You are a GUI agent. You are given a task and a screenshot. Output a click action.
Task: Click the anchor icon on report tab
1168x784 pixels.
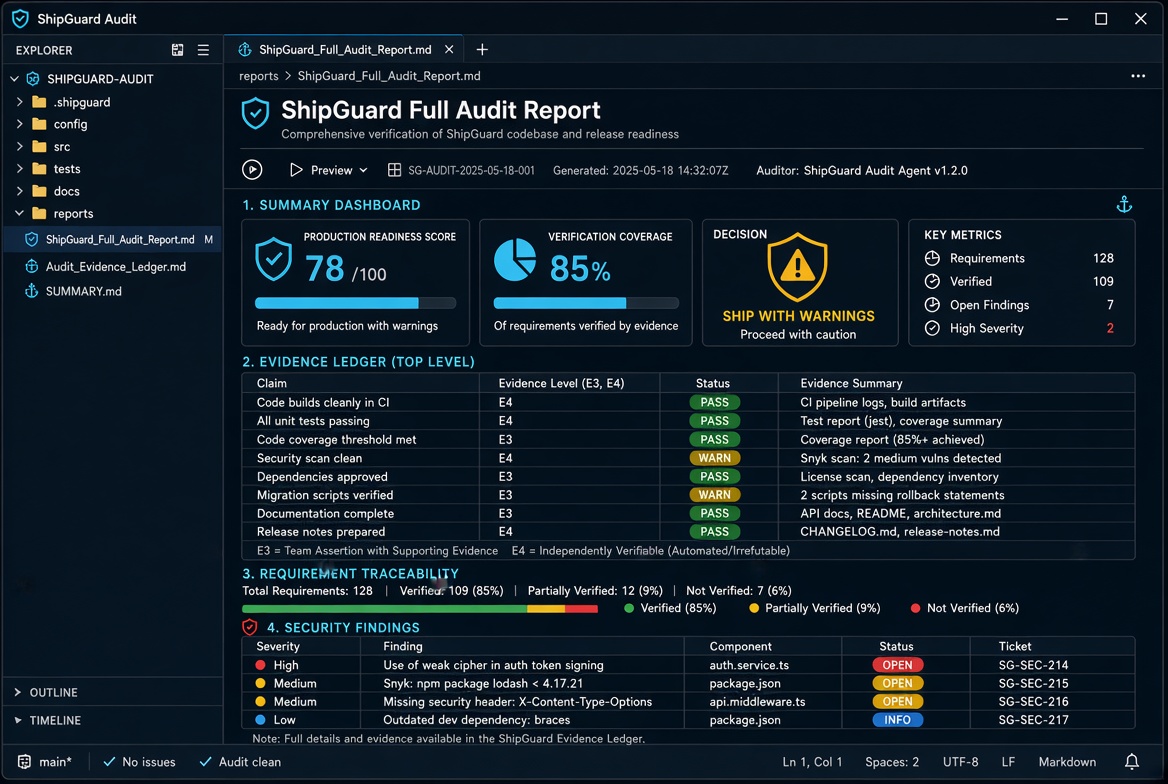[244, 49]
